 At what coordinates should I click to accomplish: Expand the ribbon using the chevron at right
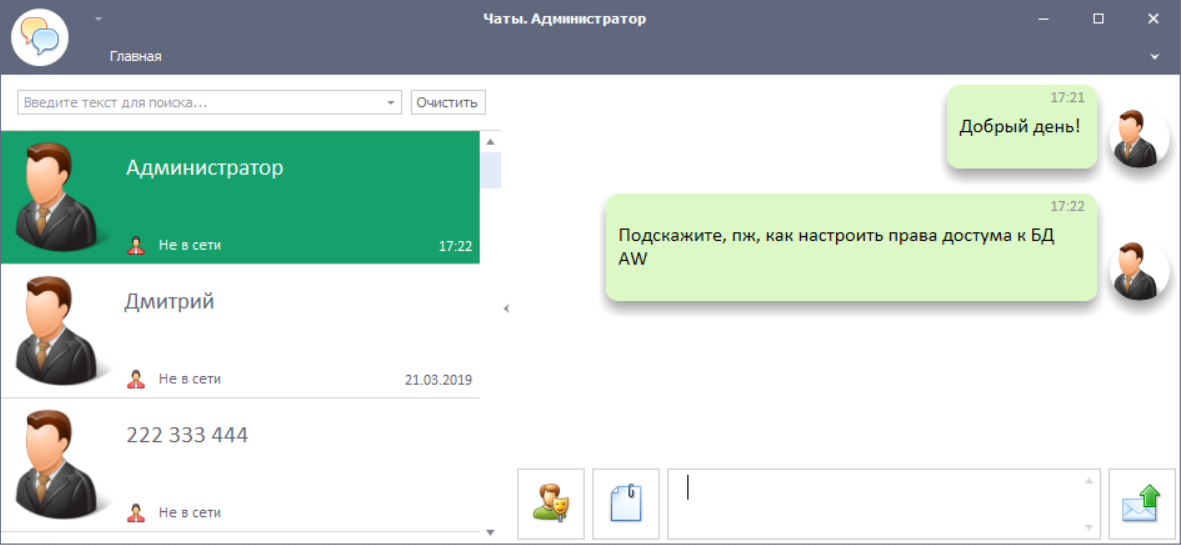[x=1155, y=57]
